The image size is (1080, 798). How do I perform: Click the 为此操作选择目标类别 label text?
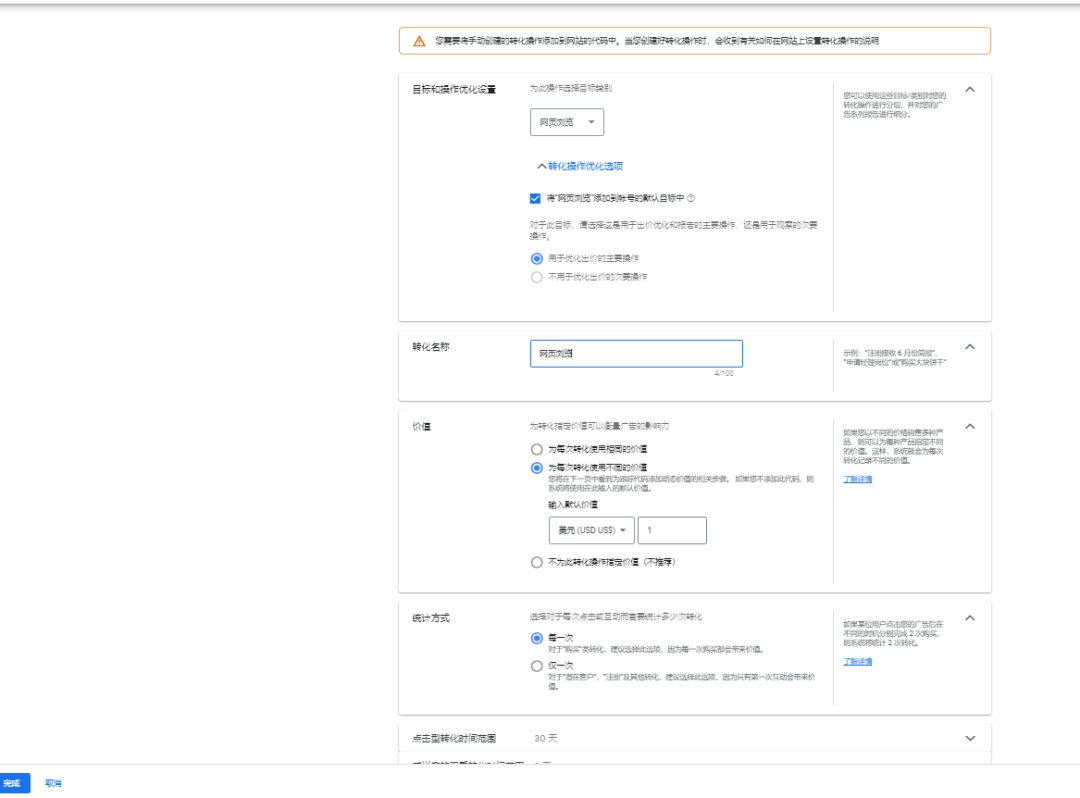(x=571, y=88)
